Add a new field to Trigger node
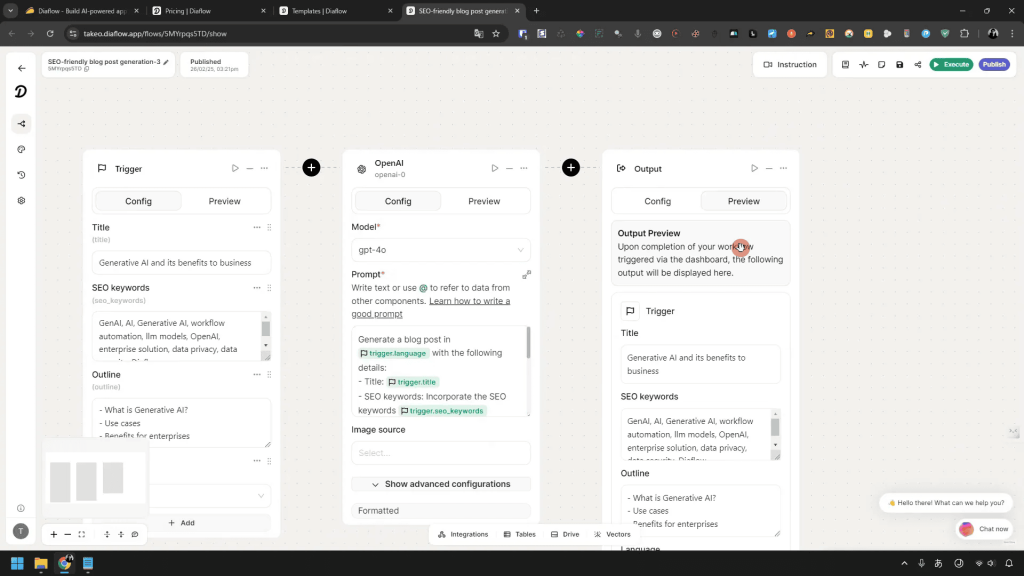This screenshot has width=1024, height=576. tap(182, 522)
